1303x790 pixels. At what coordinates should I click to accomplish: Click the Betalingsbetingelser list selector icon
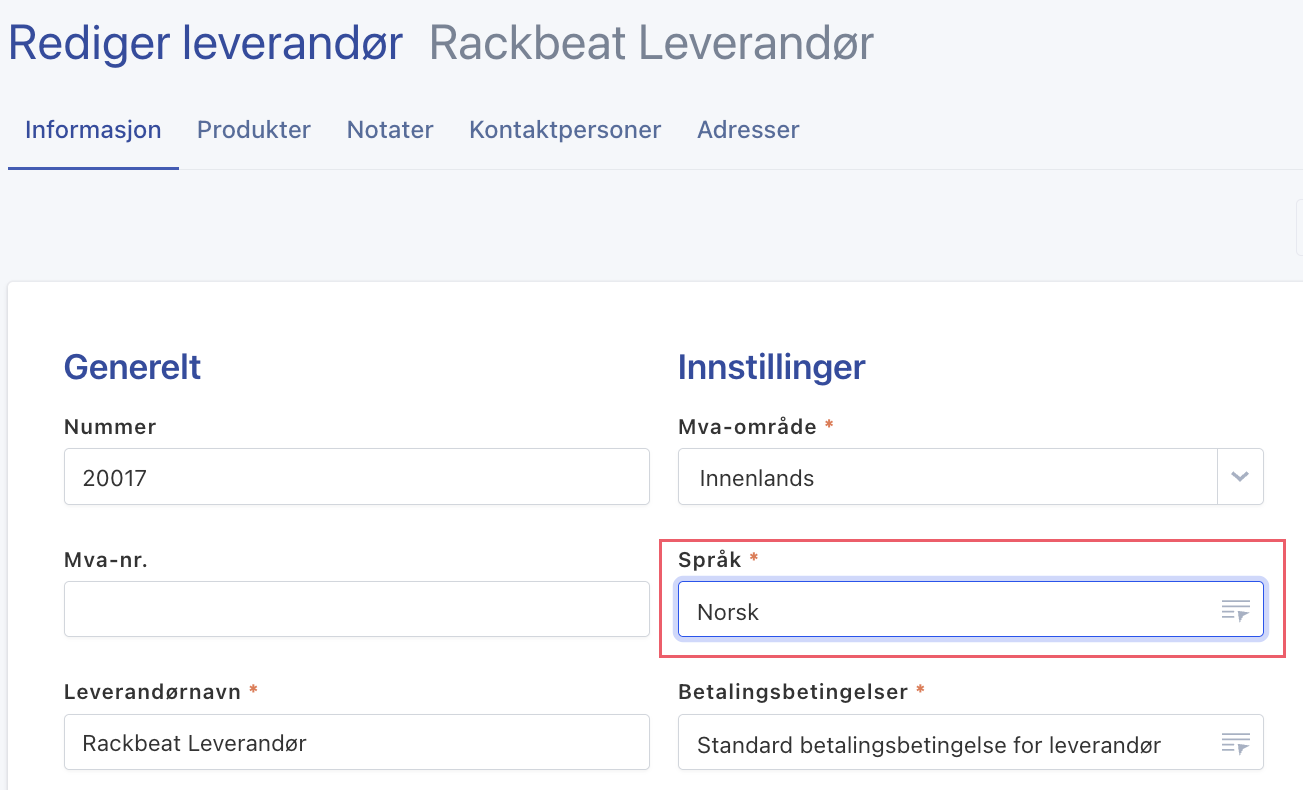[1236, 743]
